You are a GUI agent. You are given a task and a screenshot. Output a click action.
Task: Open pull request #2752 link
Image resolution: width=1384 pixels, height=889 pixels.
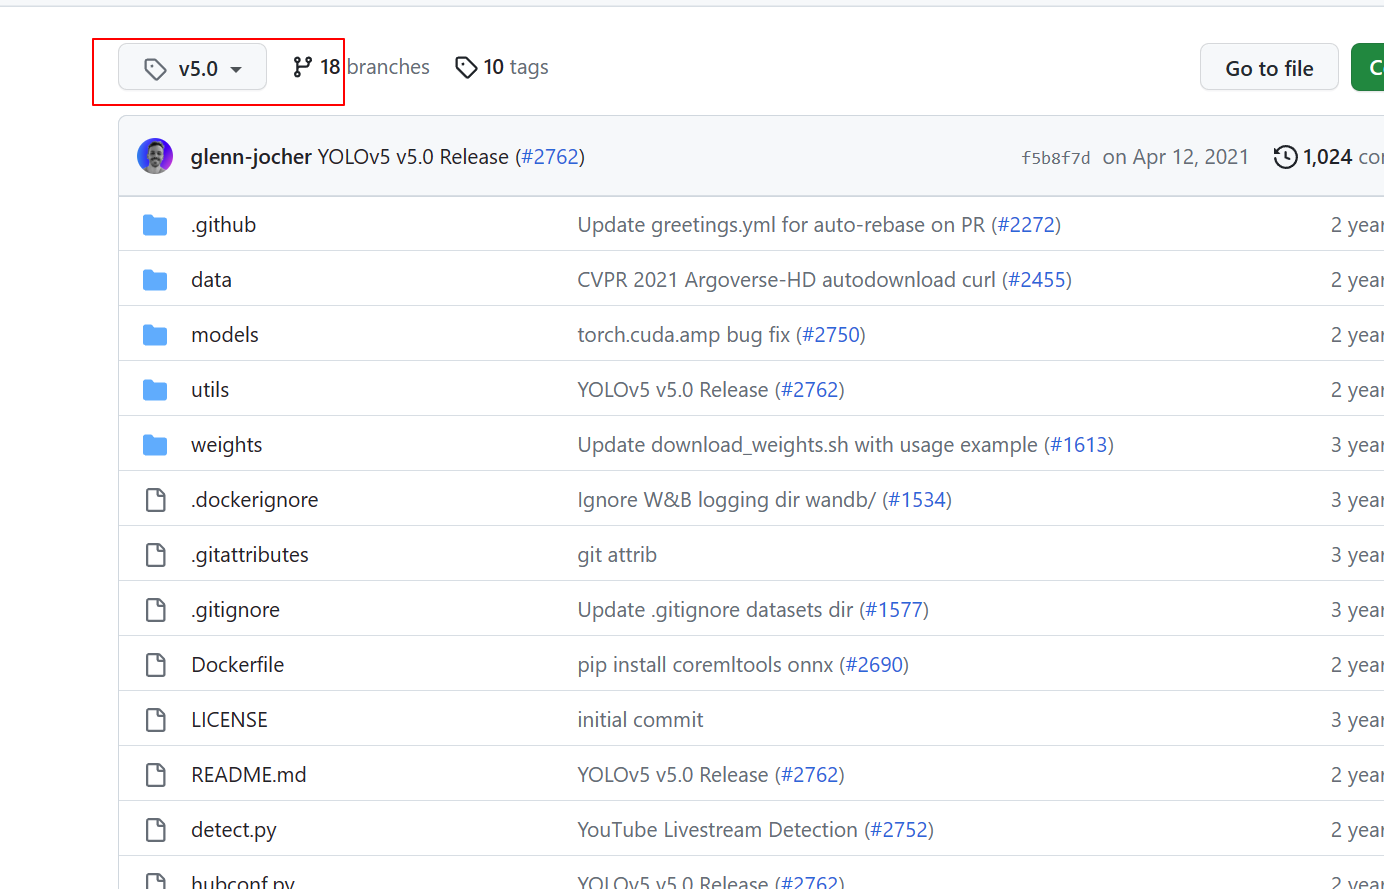click(899, 830)
